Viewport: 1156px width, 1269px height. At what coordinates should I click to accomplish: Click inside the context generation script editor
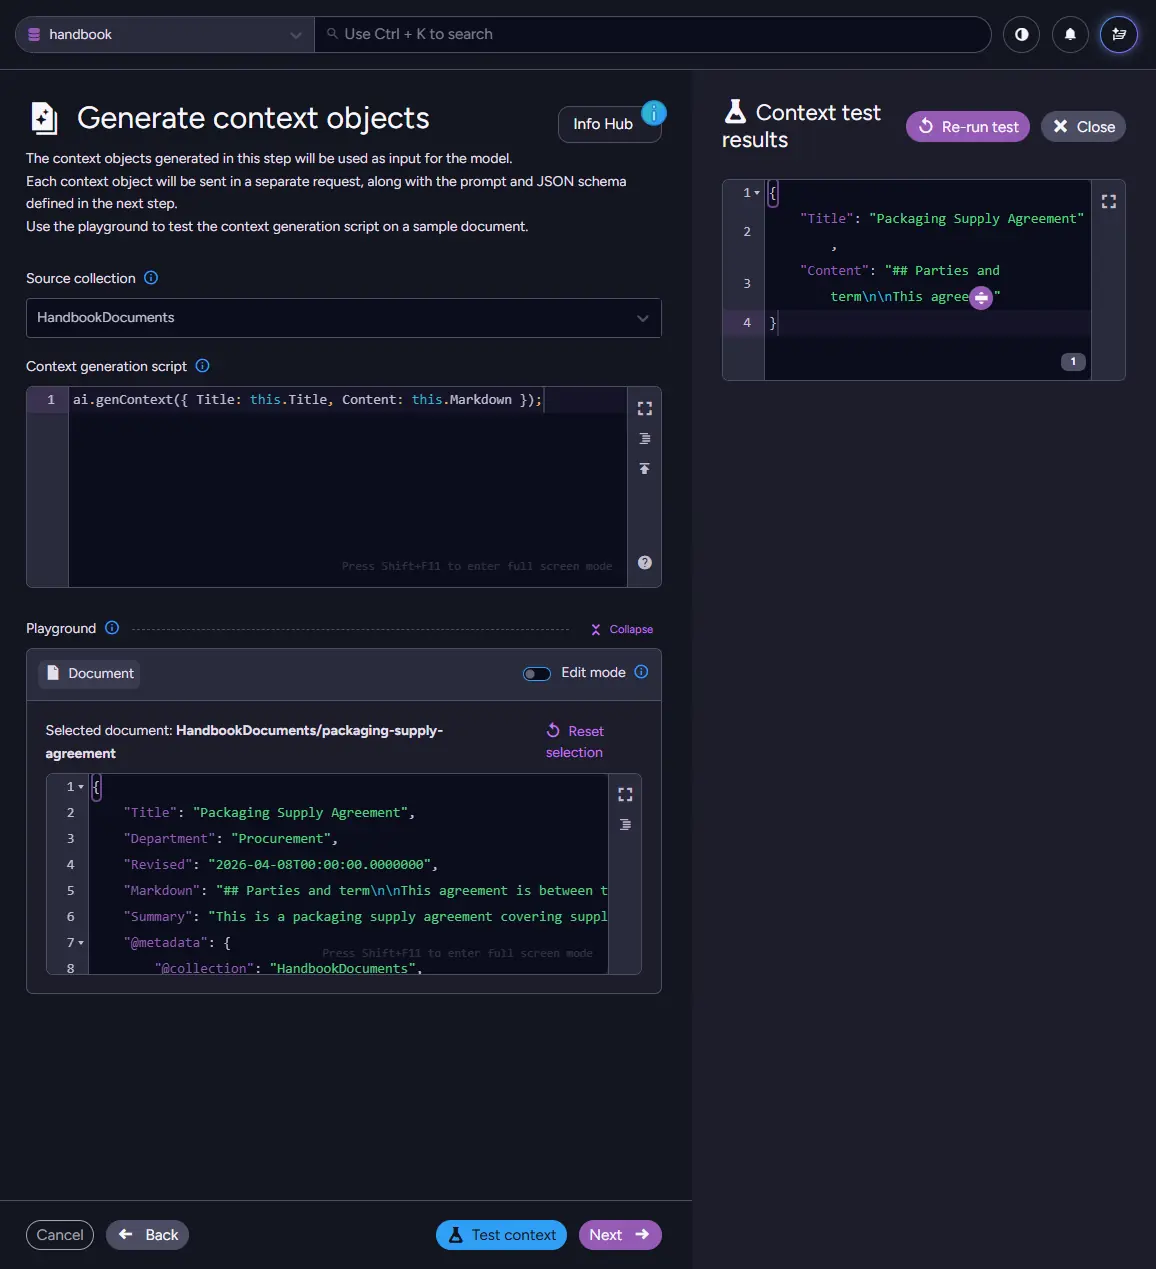(x=347, y=487)
